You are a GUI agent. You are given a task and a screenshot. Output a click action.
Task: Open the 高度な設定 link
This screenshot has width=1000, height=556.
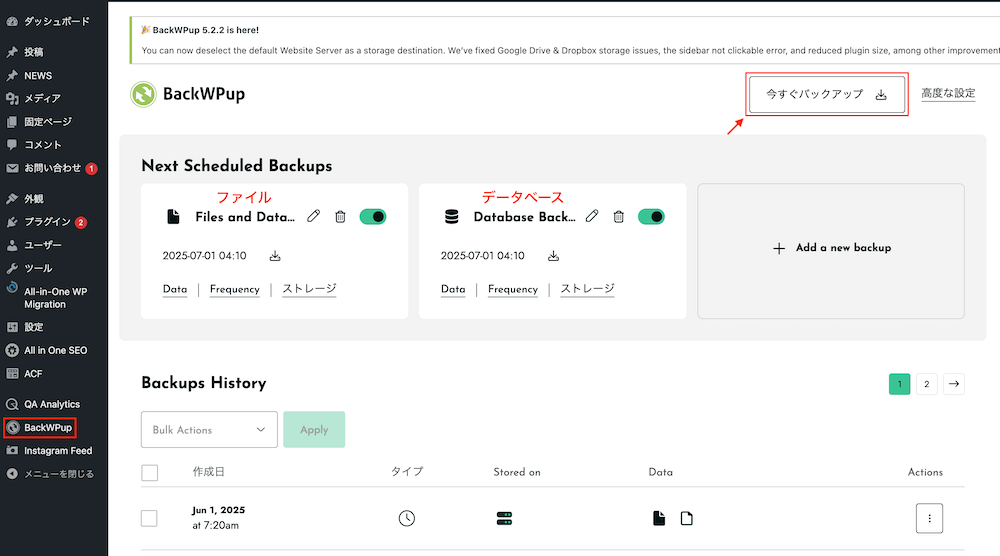948,93
